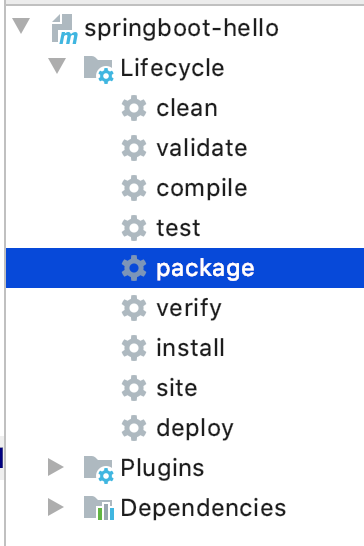
Task: Click the gear icon beside compile
Action: click(134, 188)
